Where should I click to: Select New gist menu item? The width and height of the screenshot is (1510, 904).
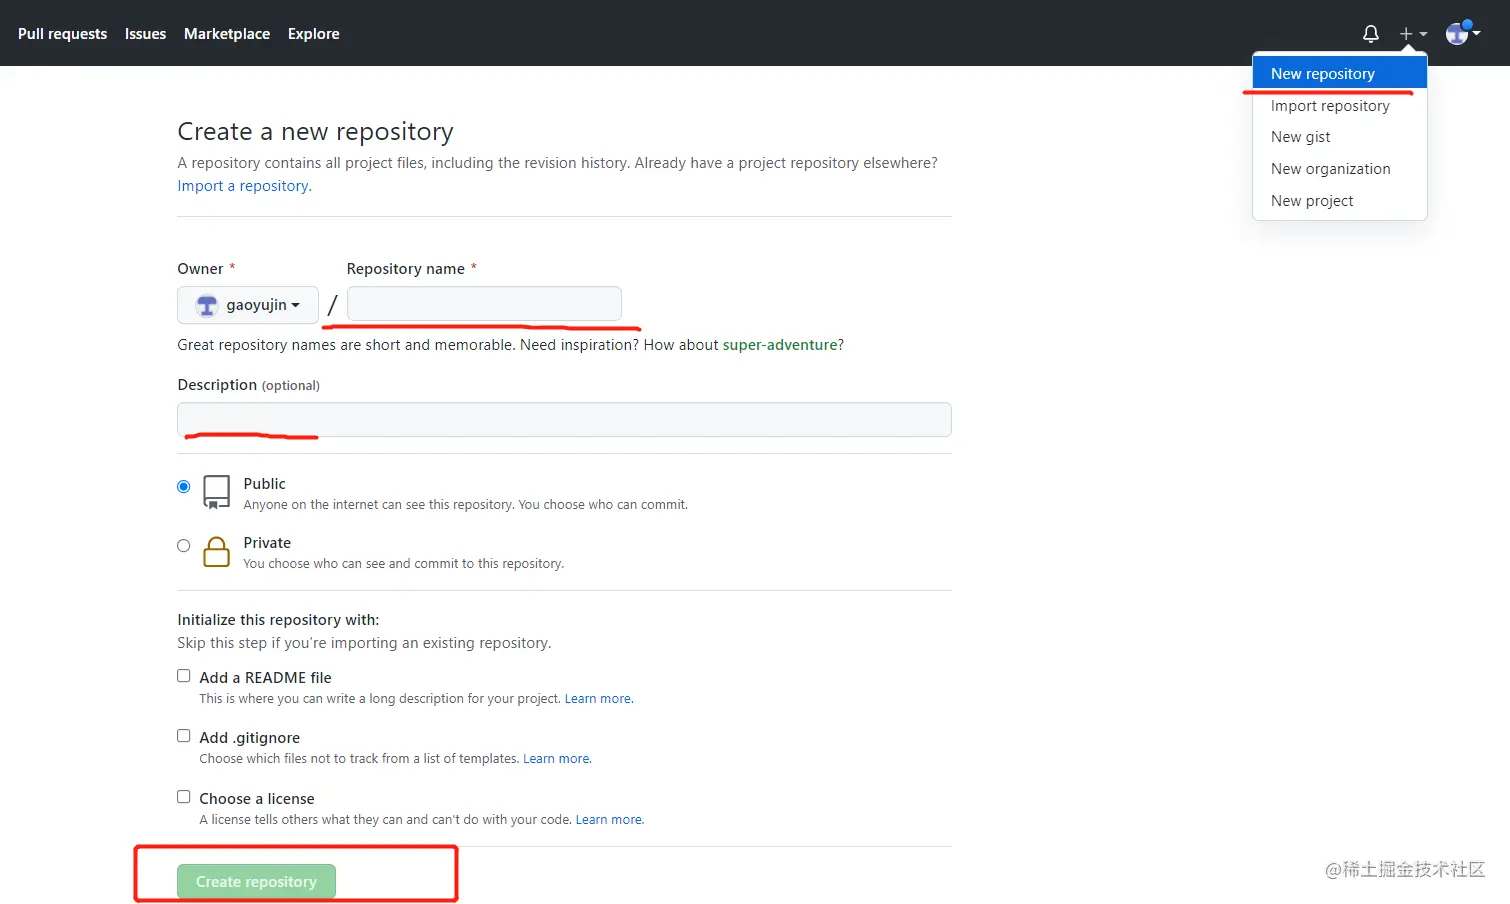(1300, 137)
